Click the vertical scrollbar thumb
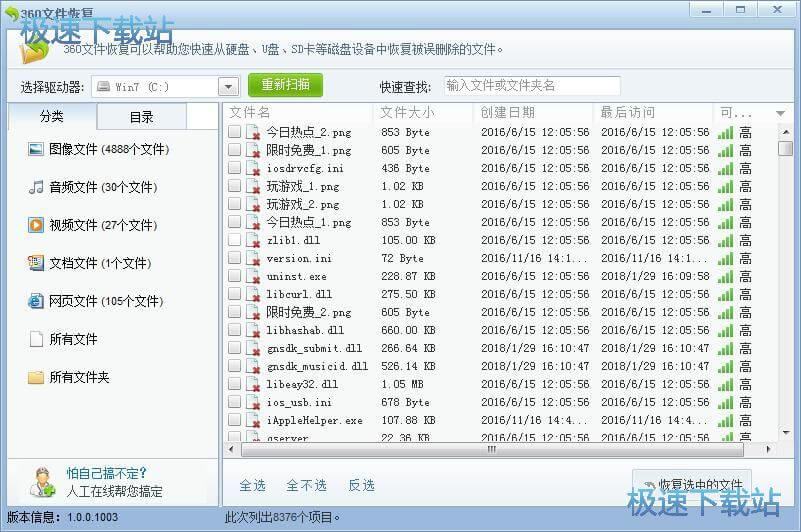This screenshot has height=532, width=801. pyautogui.click(x=785, y=148)
